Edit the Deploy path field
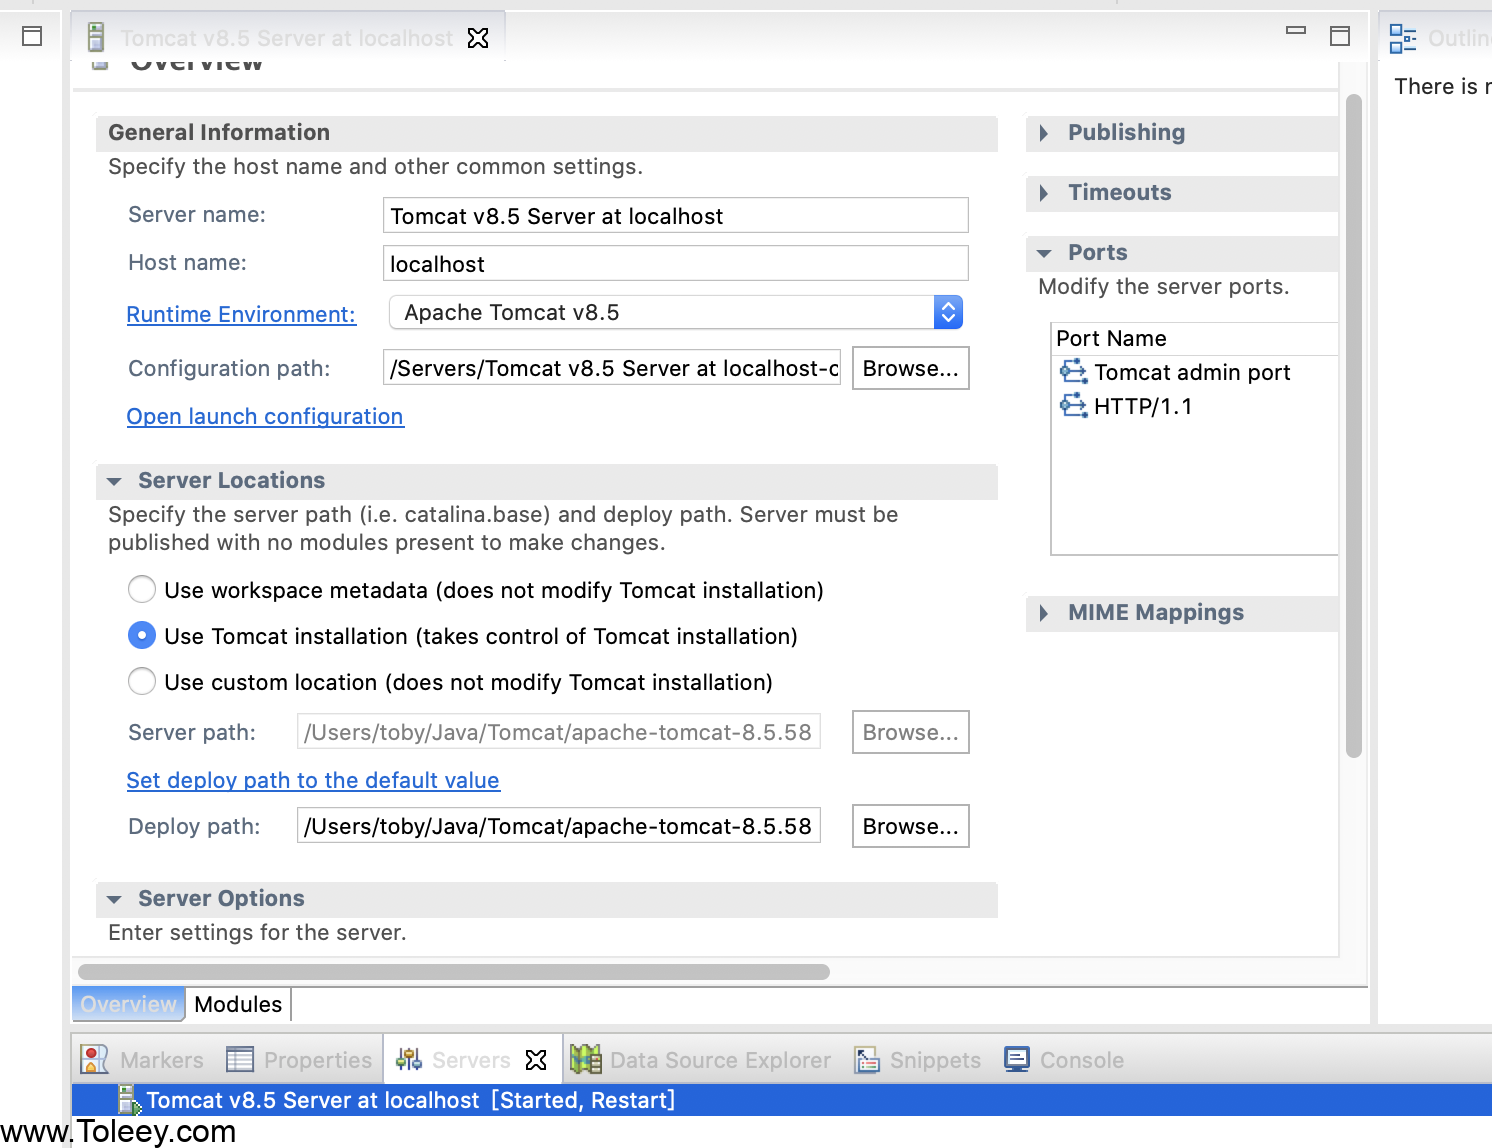The image size is (1492, 1148). (x=558, y=826)
